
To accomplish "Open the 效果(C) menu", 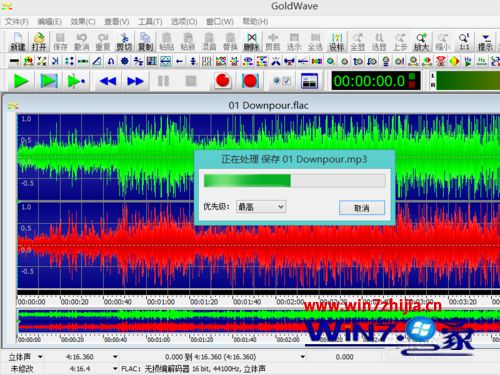I will click(x=83, y=22).
